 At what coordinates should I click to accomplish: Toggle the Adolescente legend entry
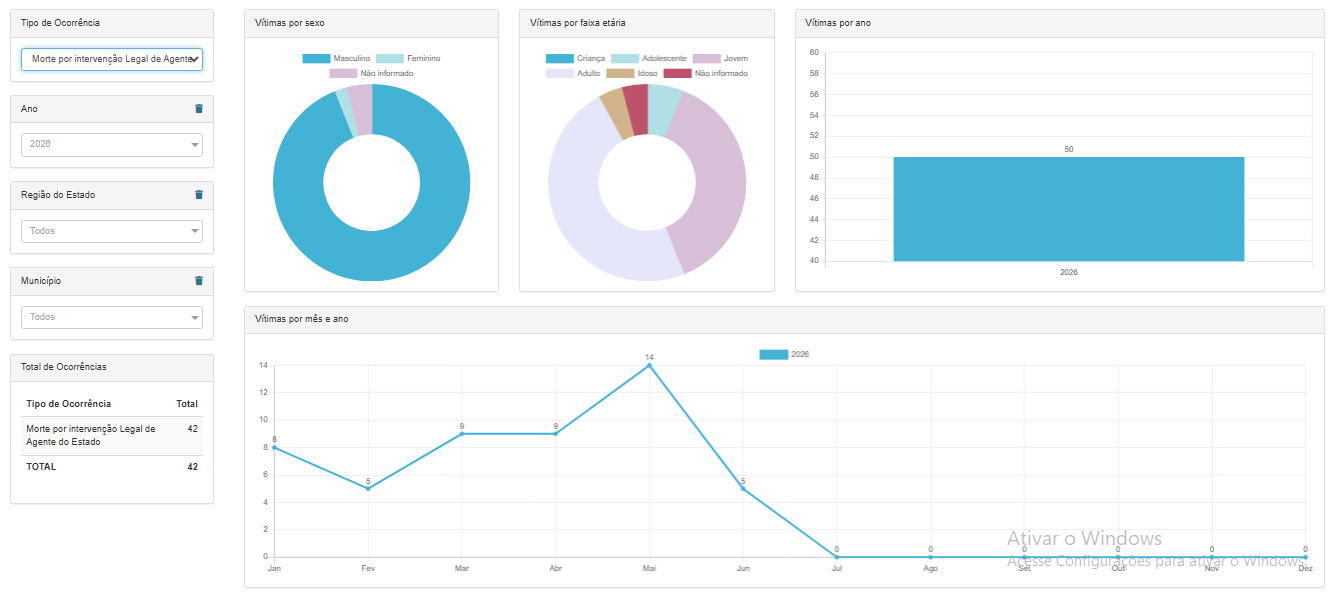point(648,58)
